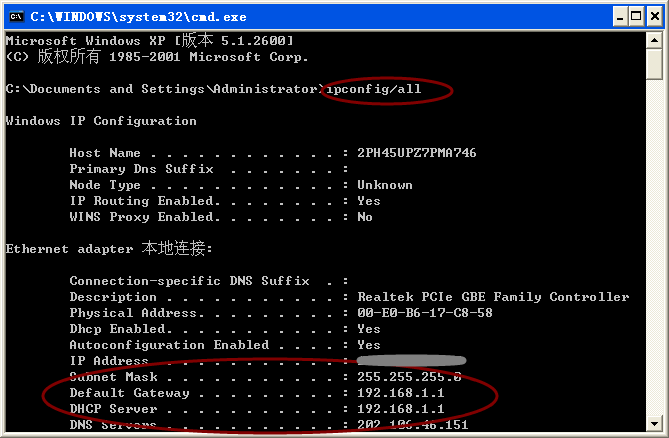Click the Subnet Mask 255.255.255.0 value
This screenshot has width=669, height=438.
coord(409,377)
